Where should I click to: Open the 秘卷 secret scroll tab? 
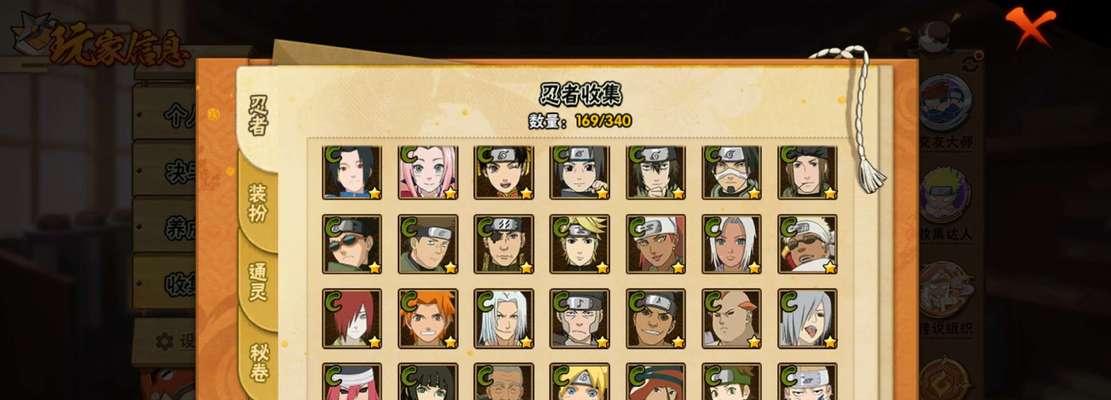(259, 362)
